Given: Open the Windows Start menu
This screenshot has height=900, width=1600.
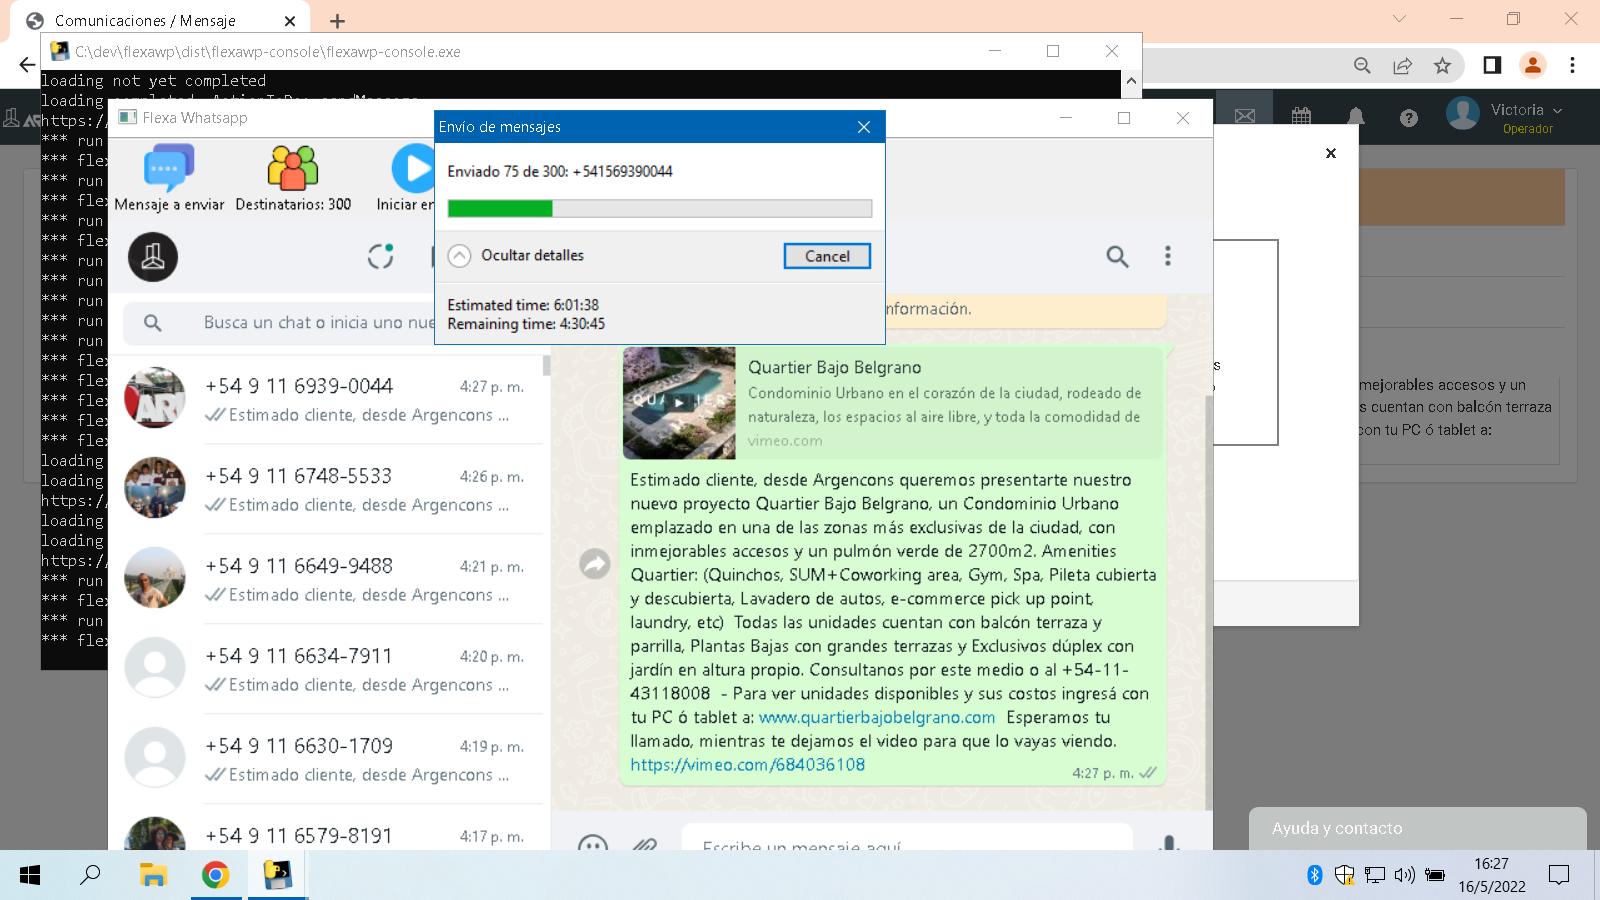Looking at the screenshot, I should (x=30, y=876).
